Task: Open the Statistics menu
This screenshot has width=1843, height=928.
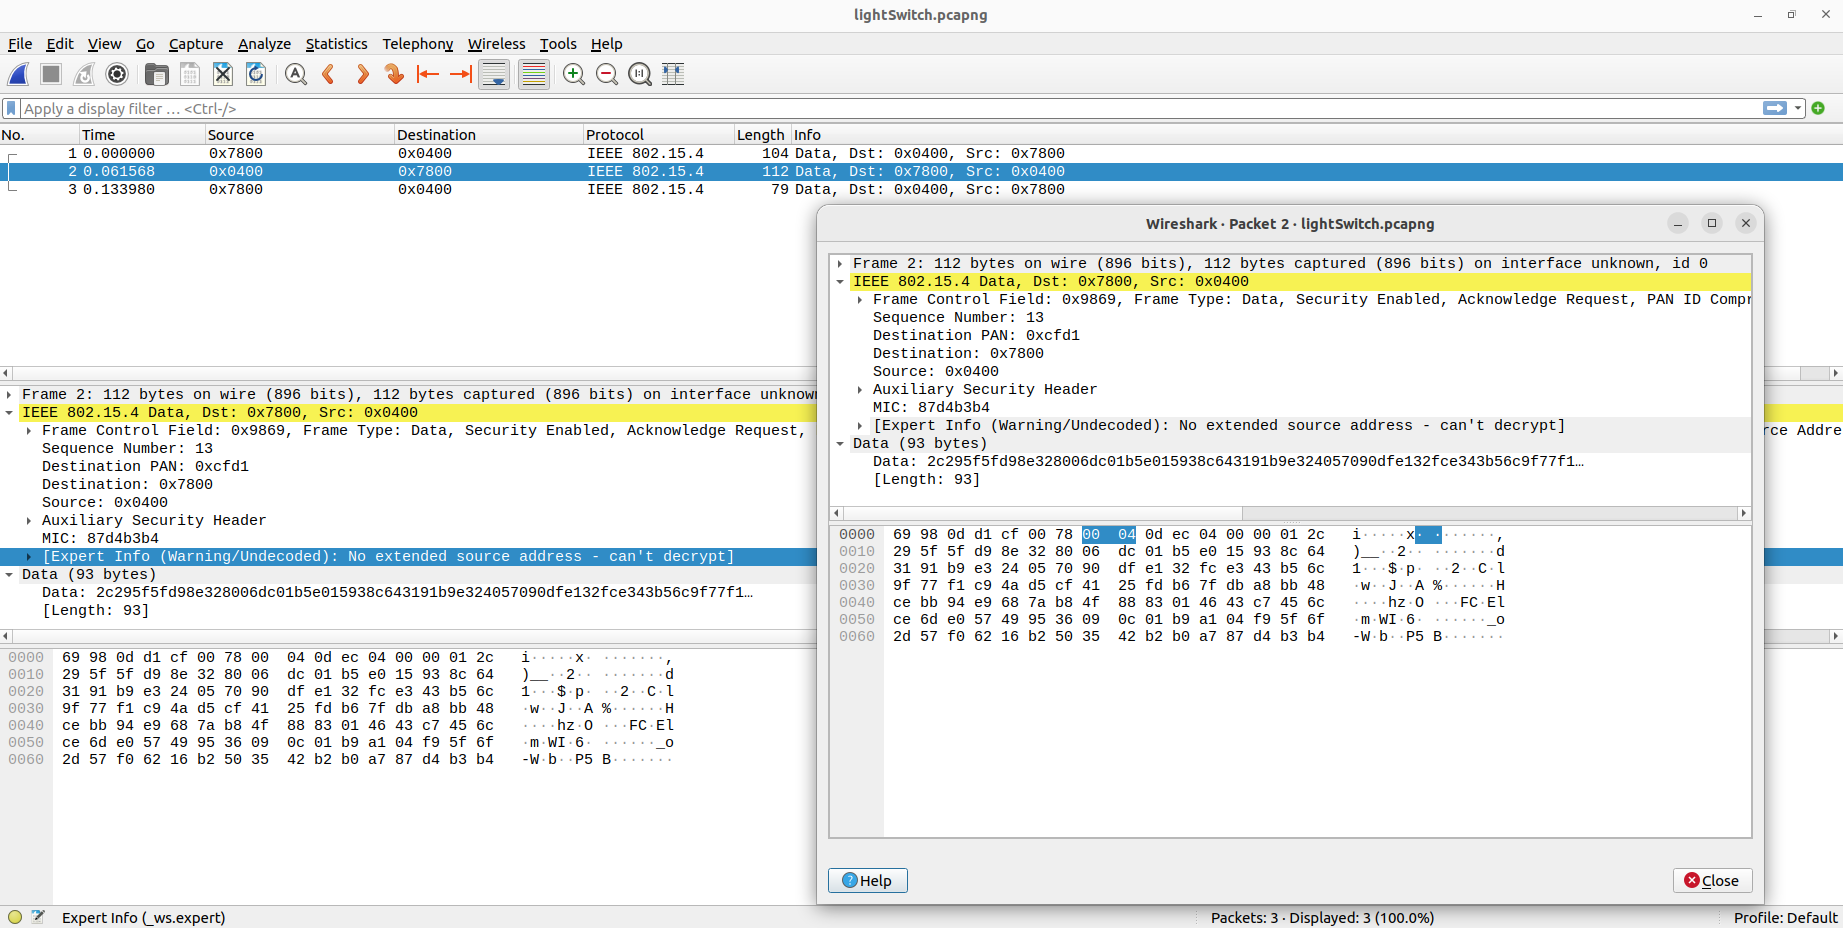Action: click(x=336, y=44)
